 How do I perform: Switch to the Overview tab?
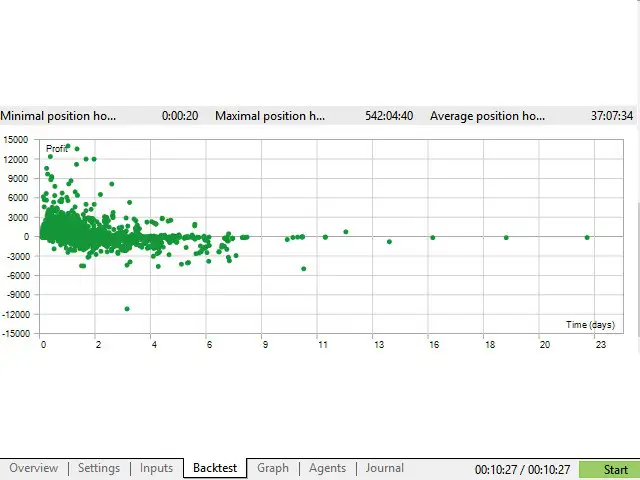pyautogui.click(x=33, y=468)
